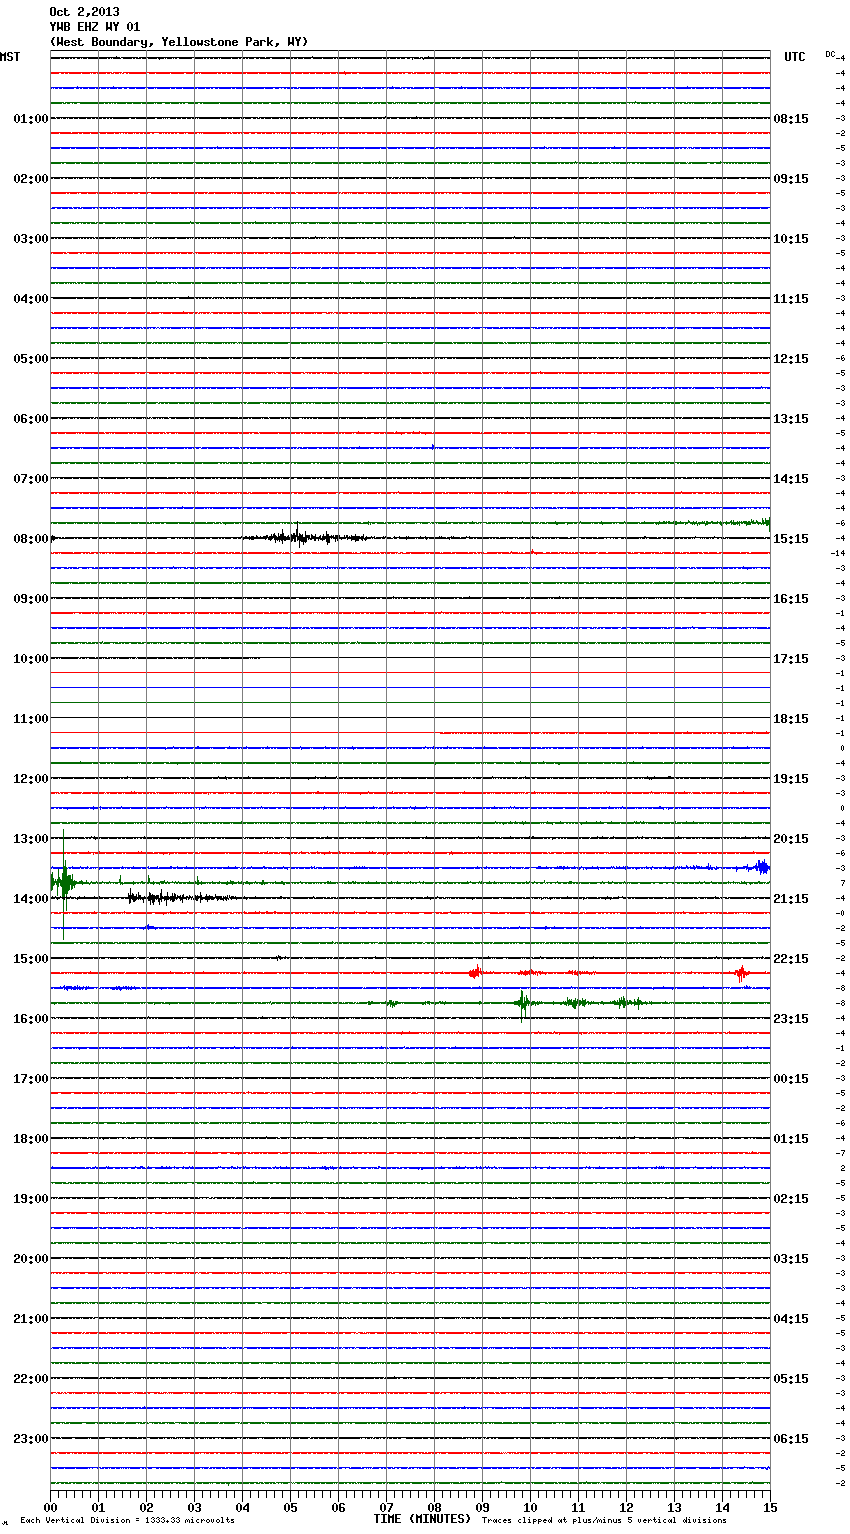Select the 10:00 MST time label
Viewport: 850px width, 1534px height.
[31, 659]
